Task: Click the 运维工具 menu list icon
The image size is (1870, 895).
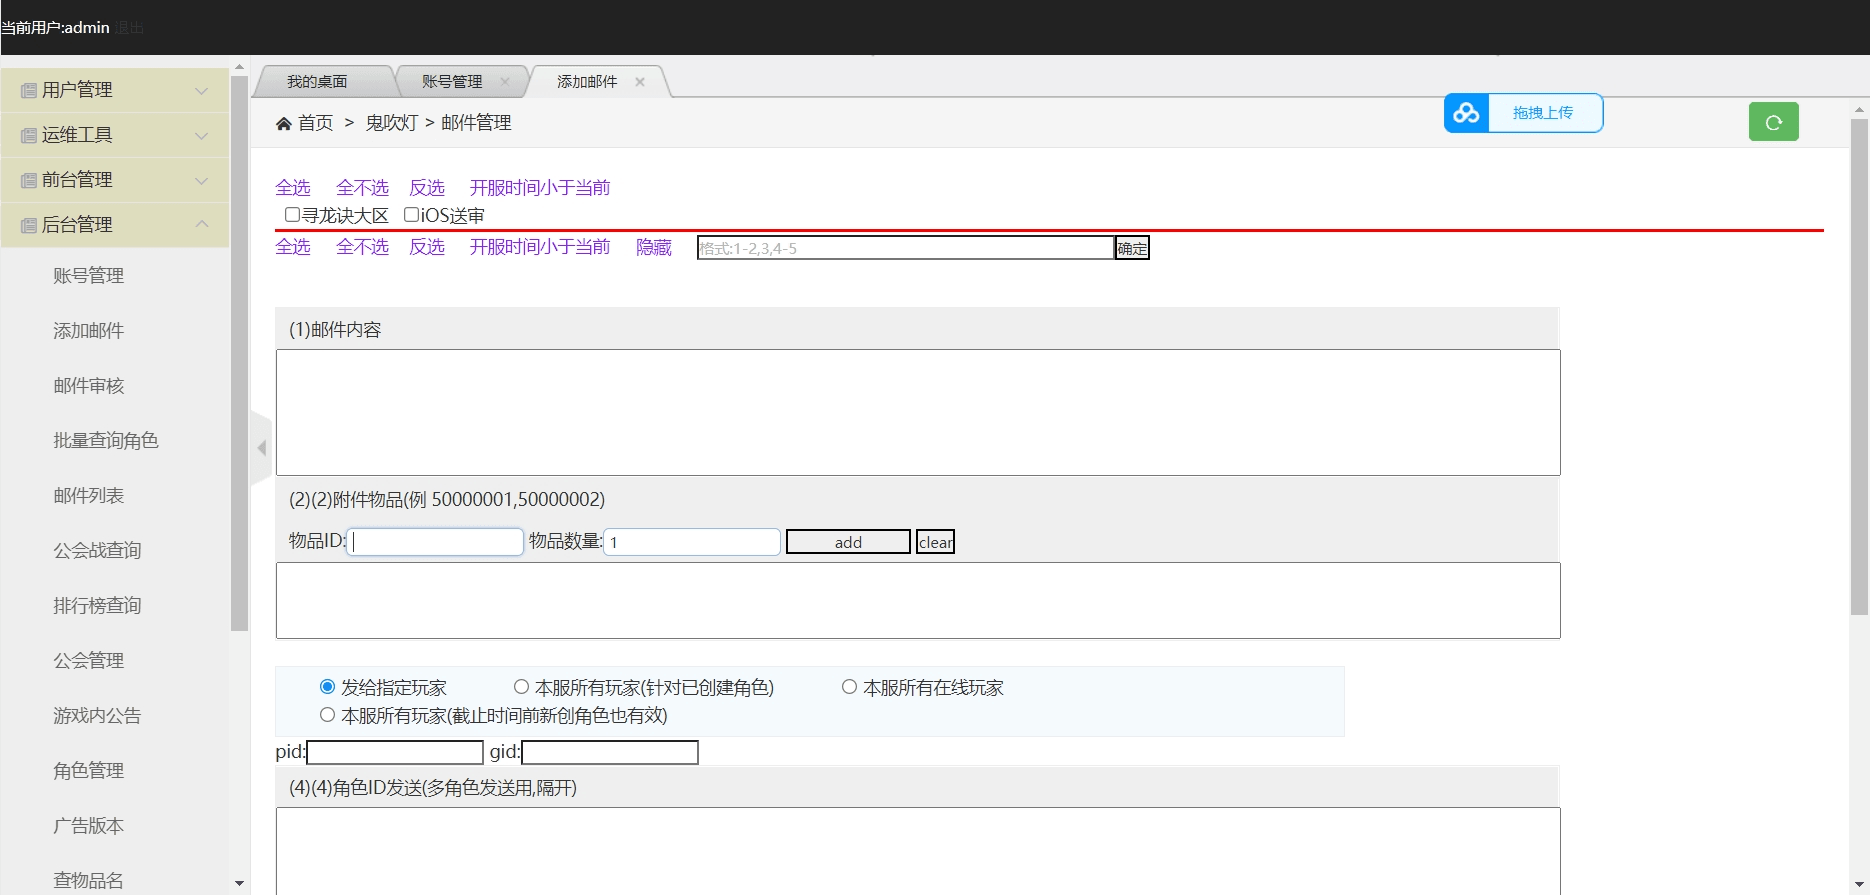Action: tap(29, 136)
